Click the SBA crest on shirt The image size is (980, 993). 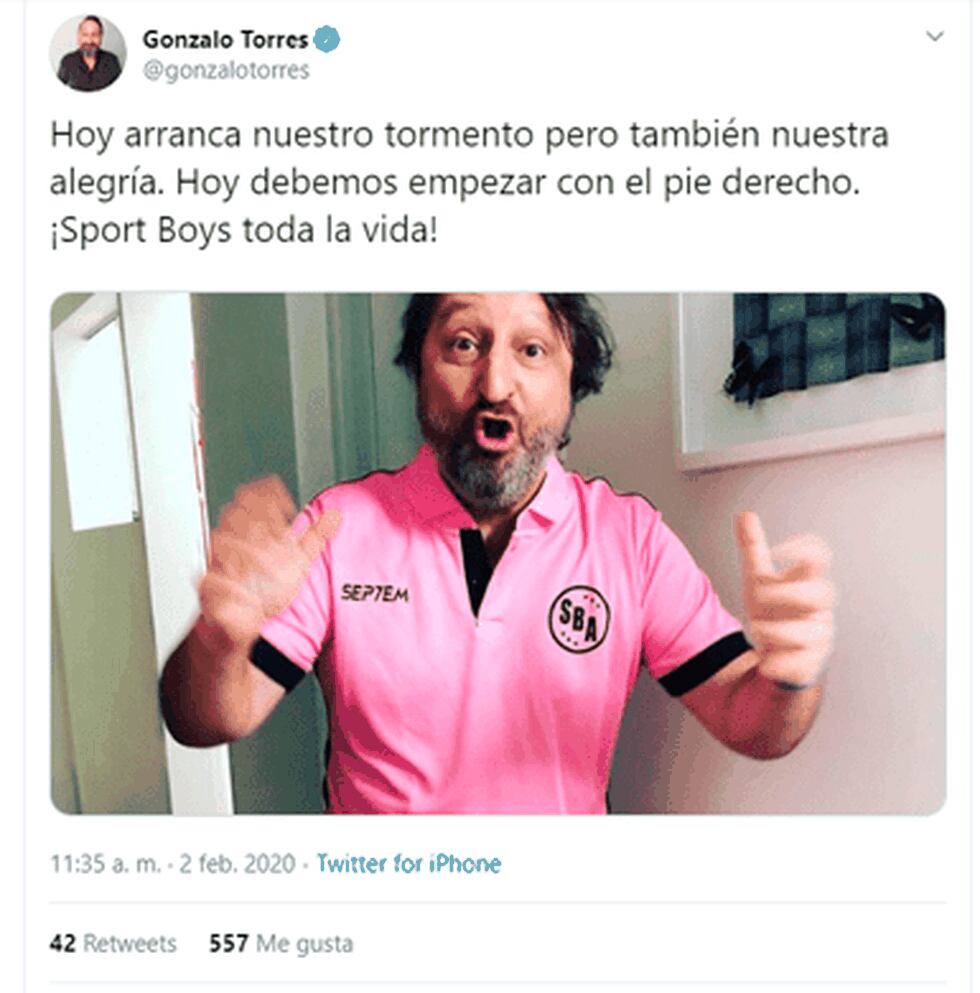(x=579, y=619)
